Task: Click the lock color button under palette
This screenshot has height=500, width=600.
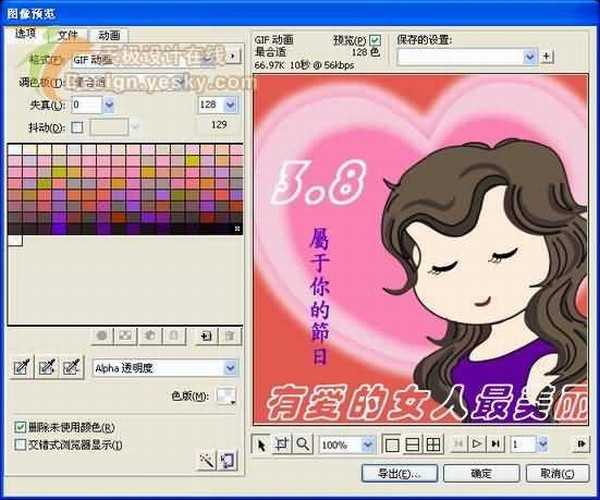Action: (x=173, y=336)
